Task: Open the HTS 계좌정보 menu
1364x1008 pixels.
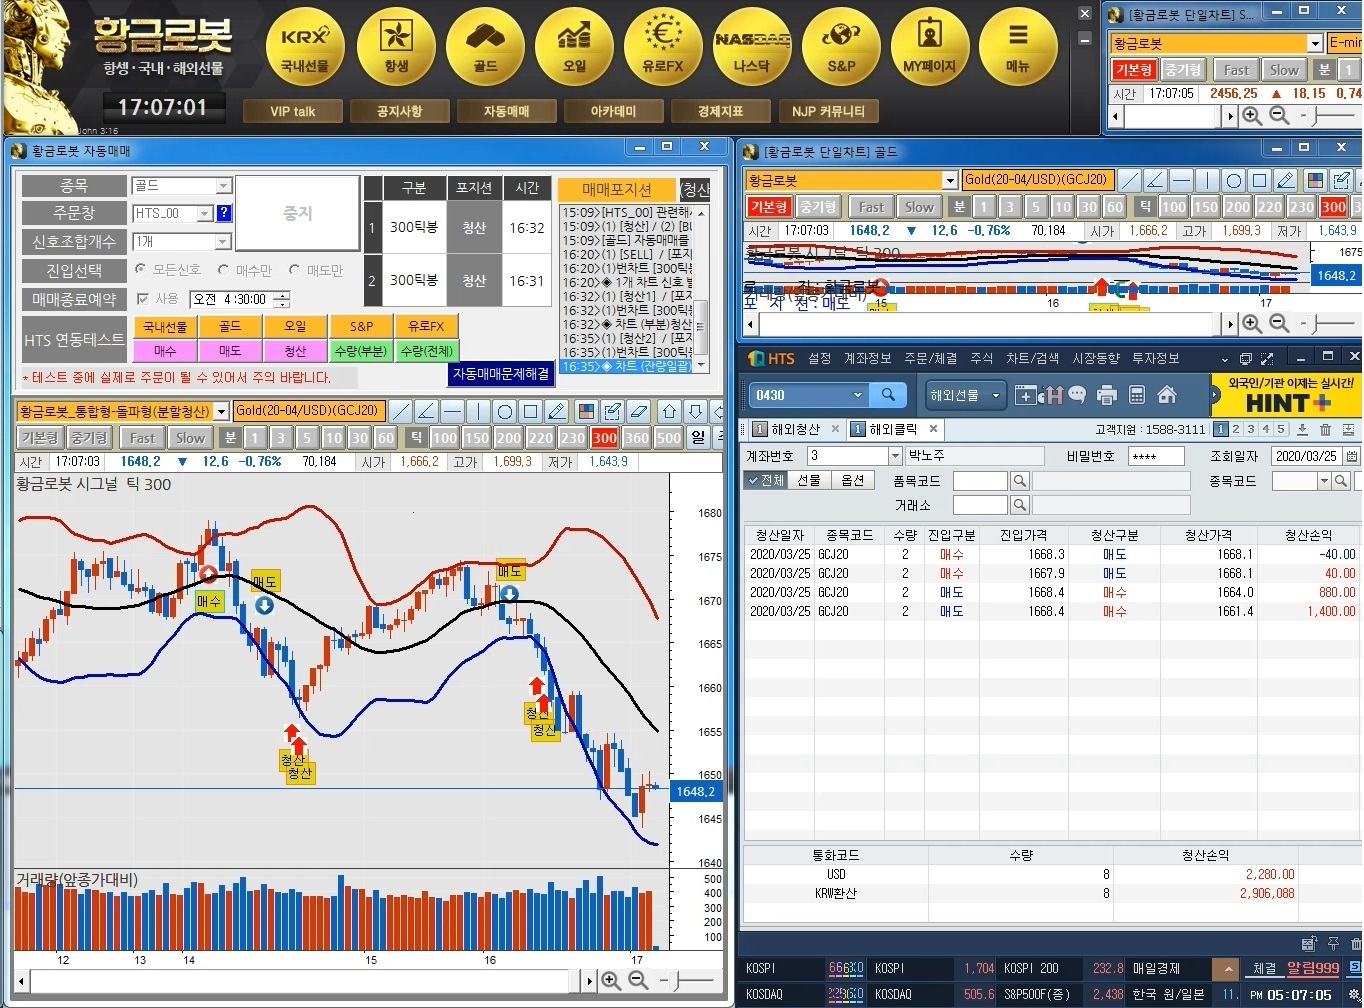Action: tap(867, 358)
